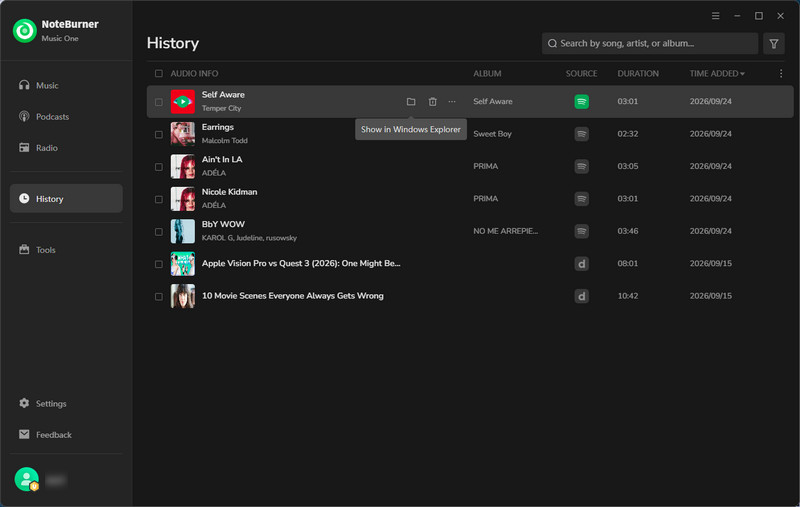Screen dimensions: 800x507
Task: Show Self Aware in Windows Explorer folder icon
Action: click(411, 102)
